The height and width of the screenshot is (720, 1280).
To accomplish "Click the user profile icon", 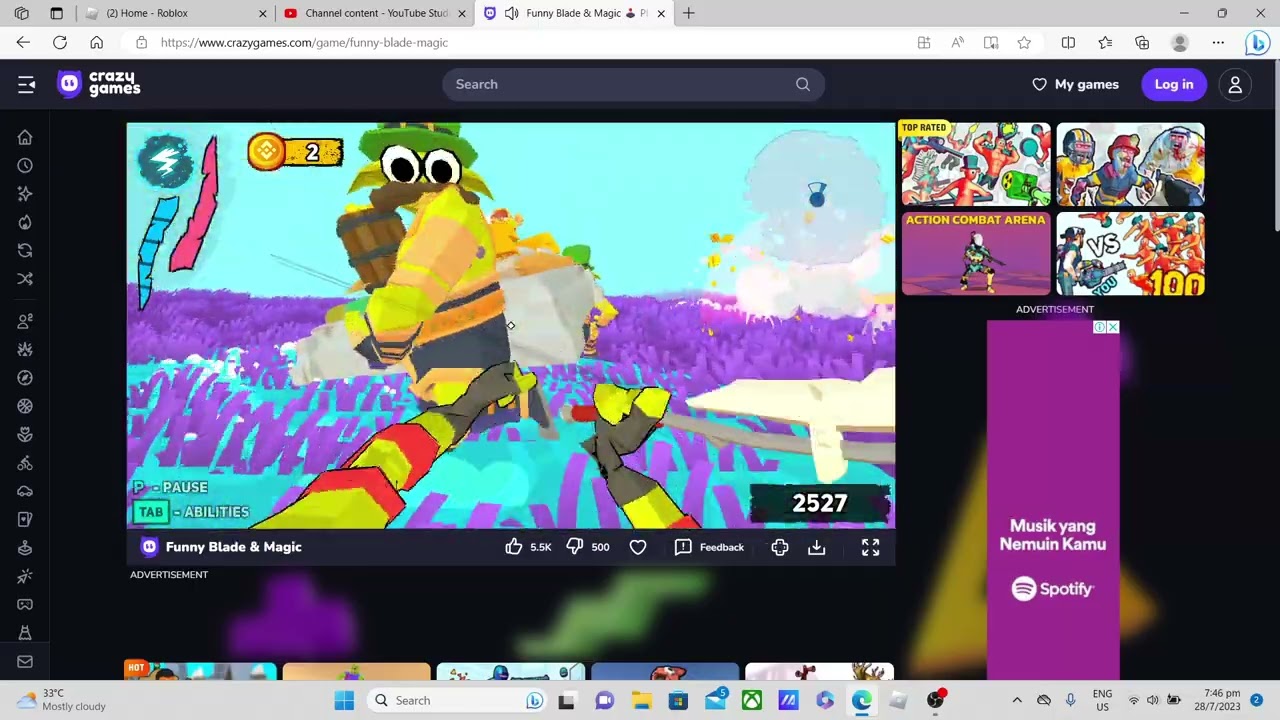I will [1235, 85].
